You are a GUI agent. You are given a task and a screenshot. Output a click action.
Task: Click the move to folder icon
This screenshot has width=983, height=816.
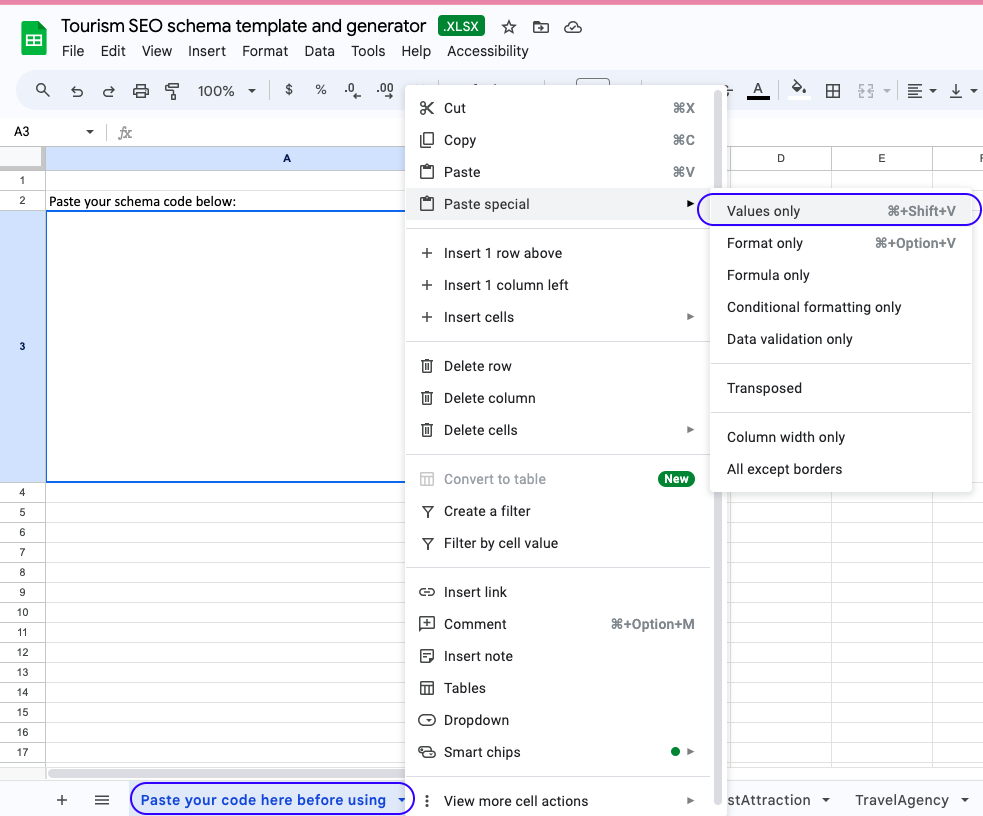tap(541, 27)
